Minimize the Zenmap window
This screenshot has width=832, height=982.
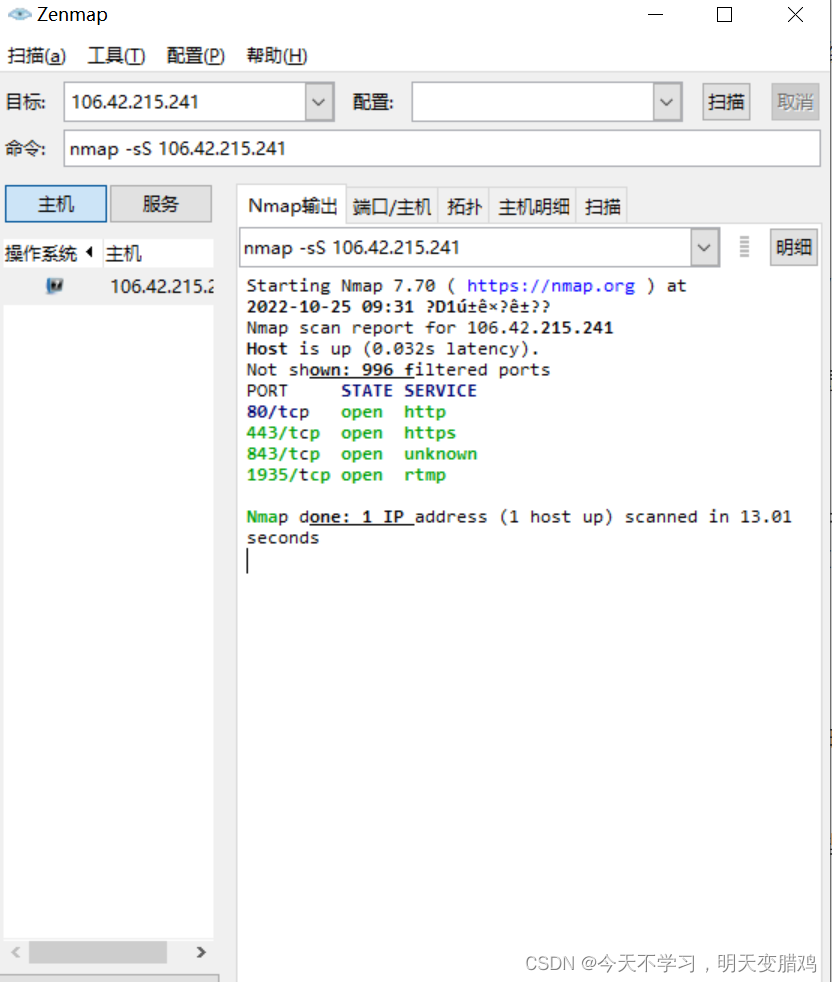point(655,14)
